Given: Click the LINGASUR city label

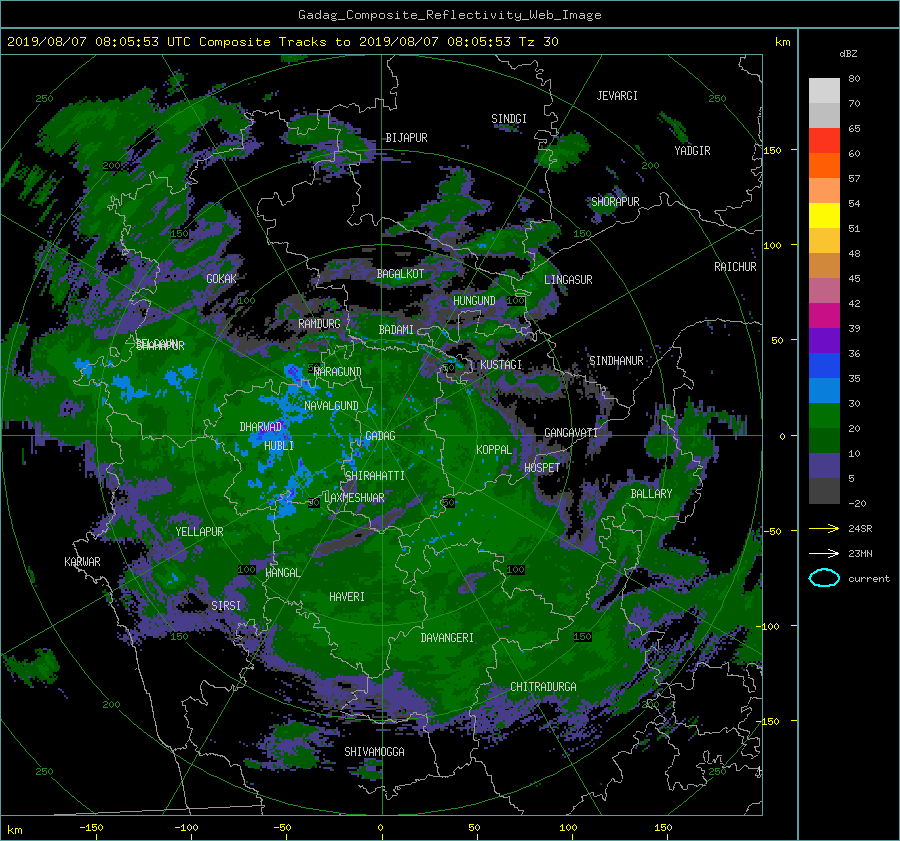Looking at the screenshot, I should [x=568, y=280].
